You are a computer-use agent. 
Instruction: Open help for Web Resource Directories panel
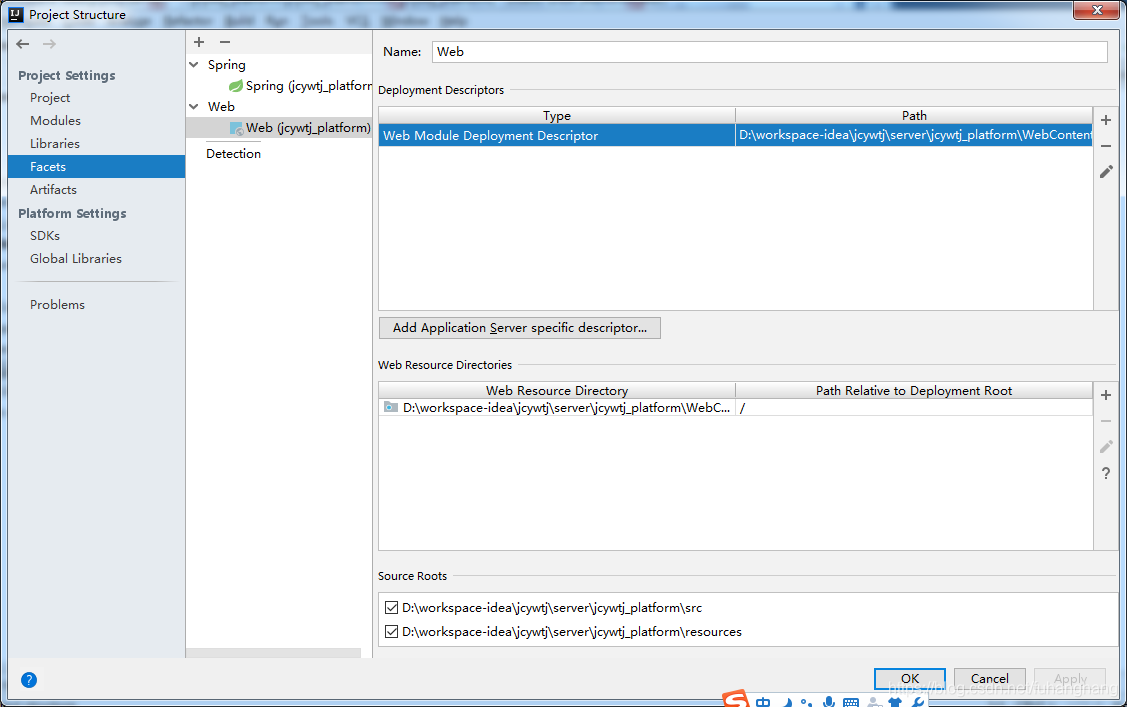(1105, 473)
